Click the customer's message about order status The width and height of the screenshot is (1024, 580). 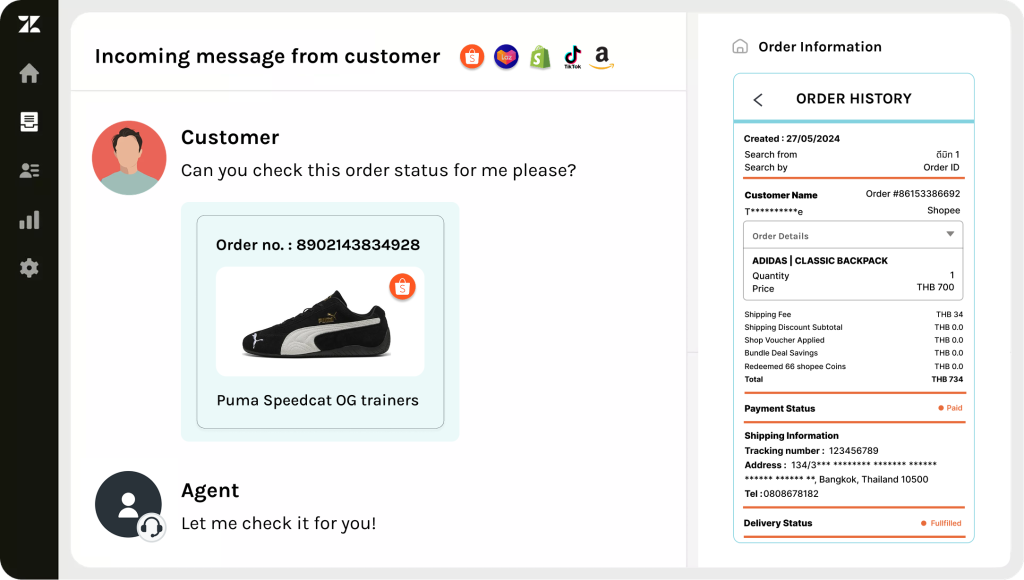click(x=378, y=170)
